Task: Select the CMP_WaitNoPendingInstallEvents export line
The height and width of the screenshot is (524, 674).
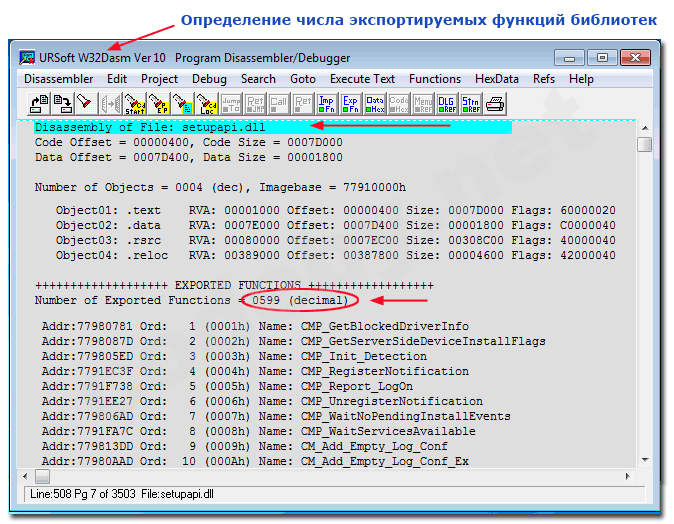Action: [x=276, y=416]
